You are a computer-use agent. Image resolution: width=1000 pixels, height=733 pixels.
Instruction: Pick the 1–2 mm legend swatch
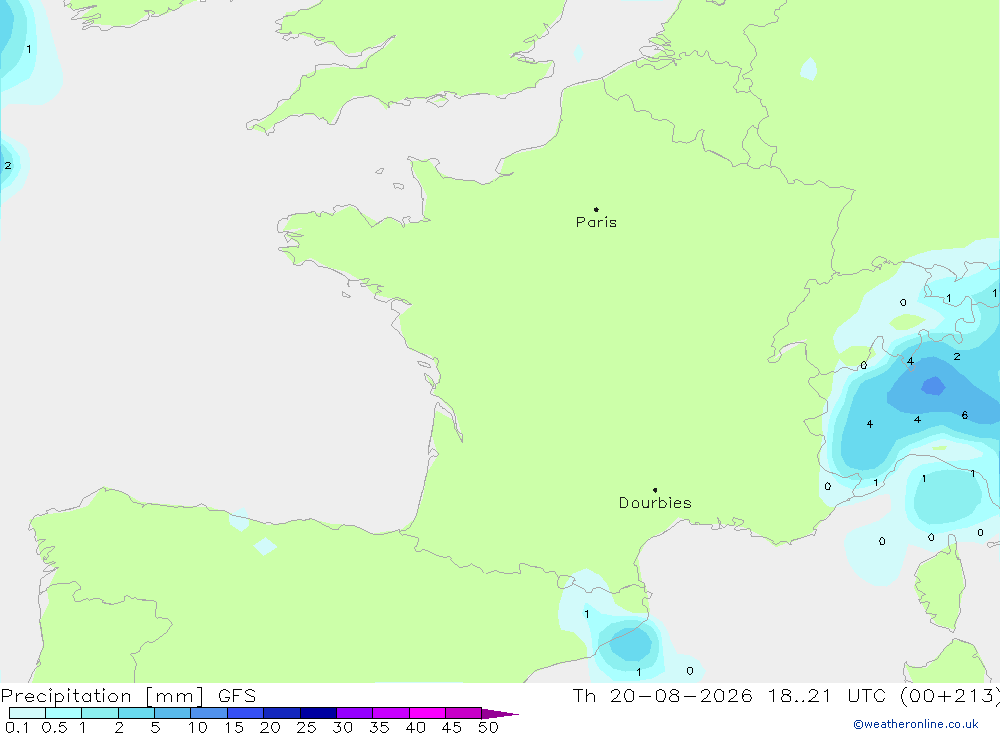(100, 713)
